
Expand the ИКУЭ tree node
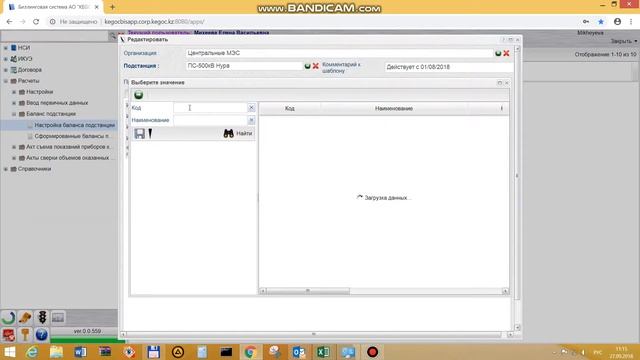[6, 59]
